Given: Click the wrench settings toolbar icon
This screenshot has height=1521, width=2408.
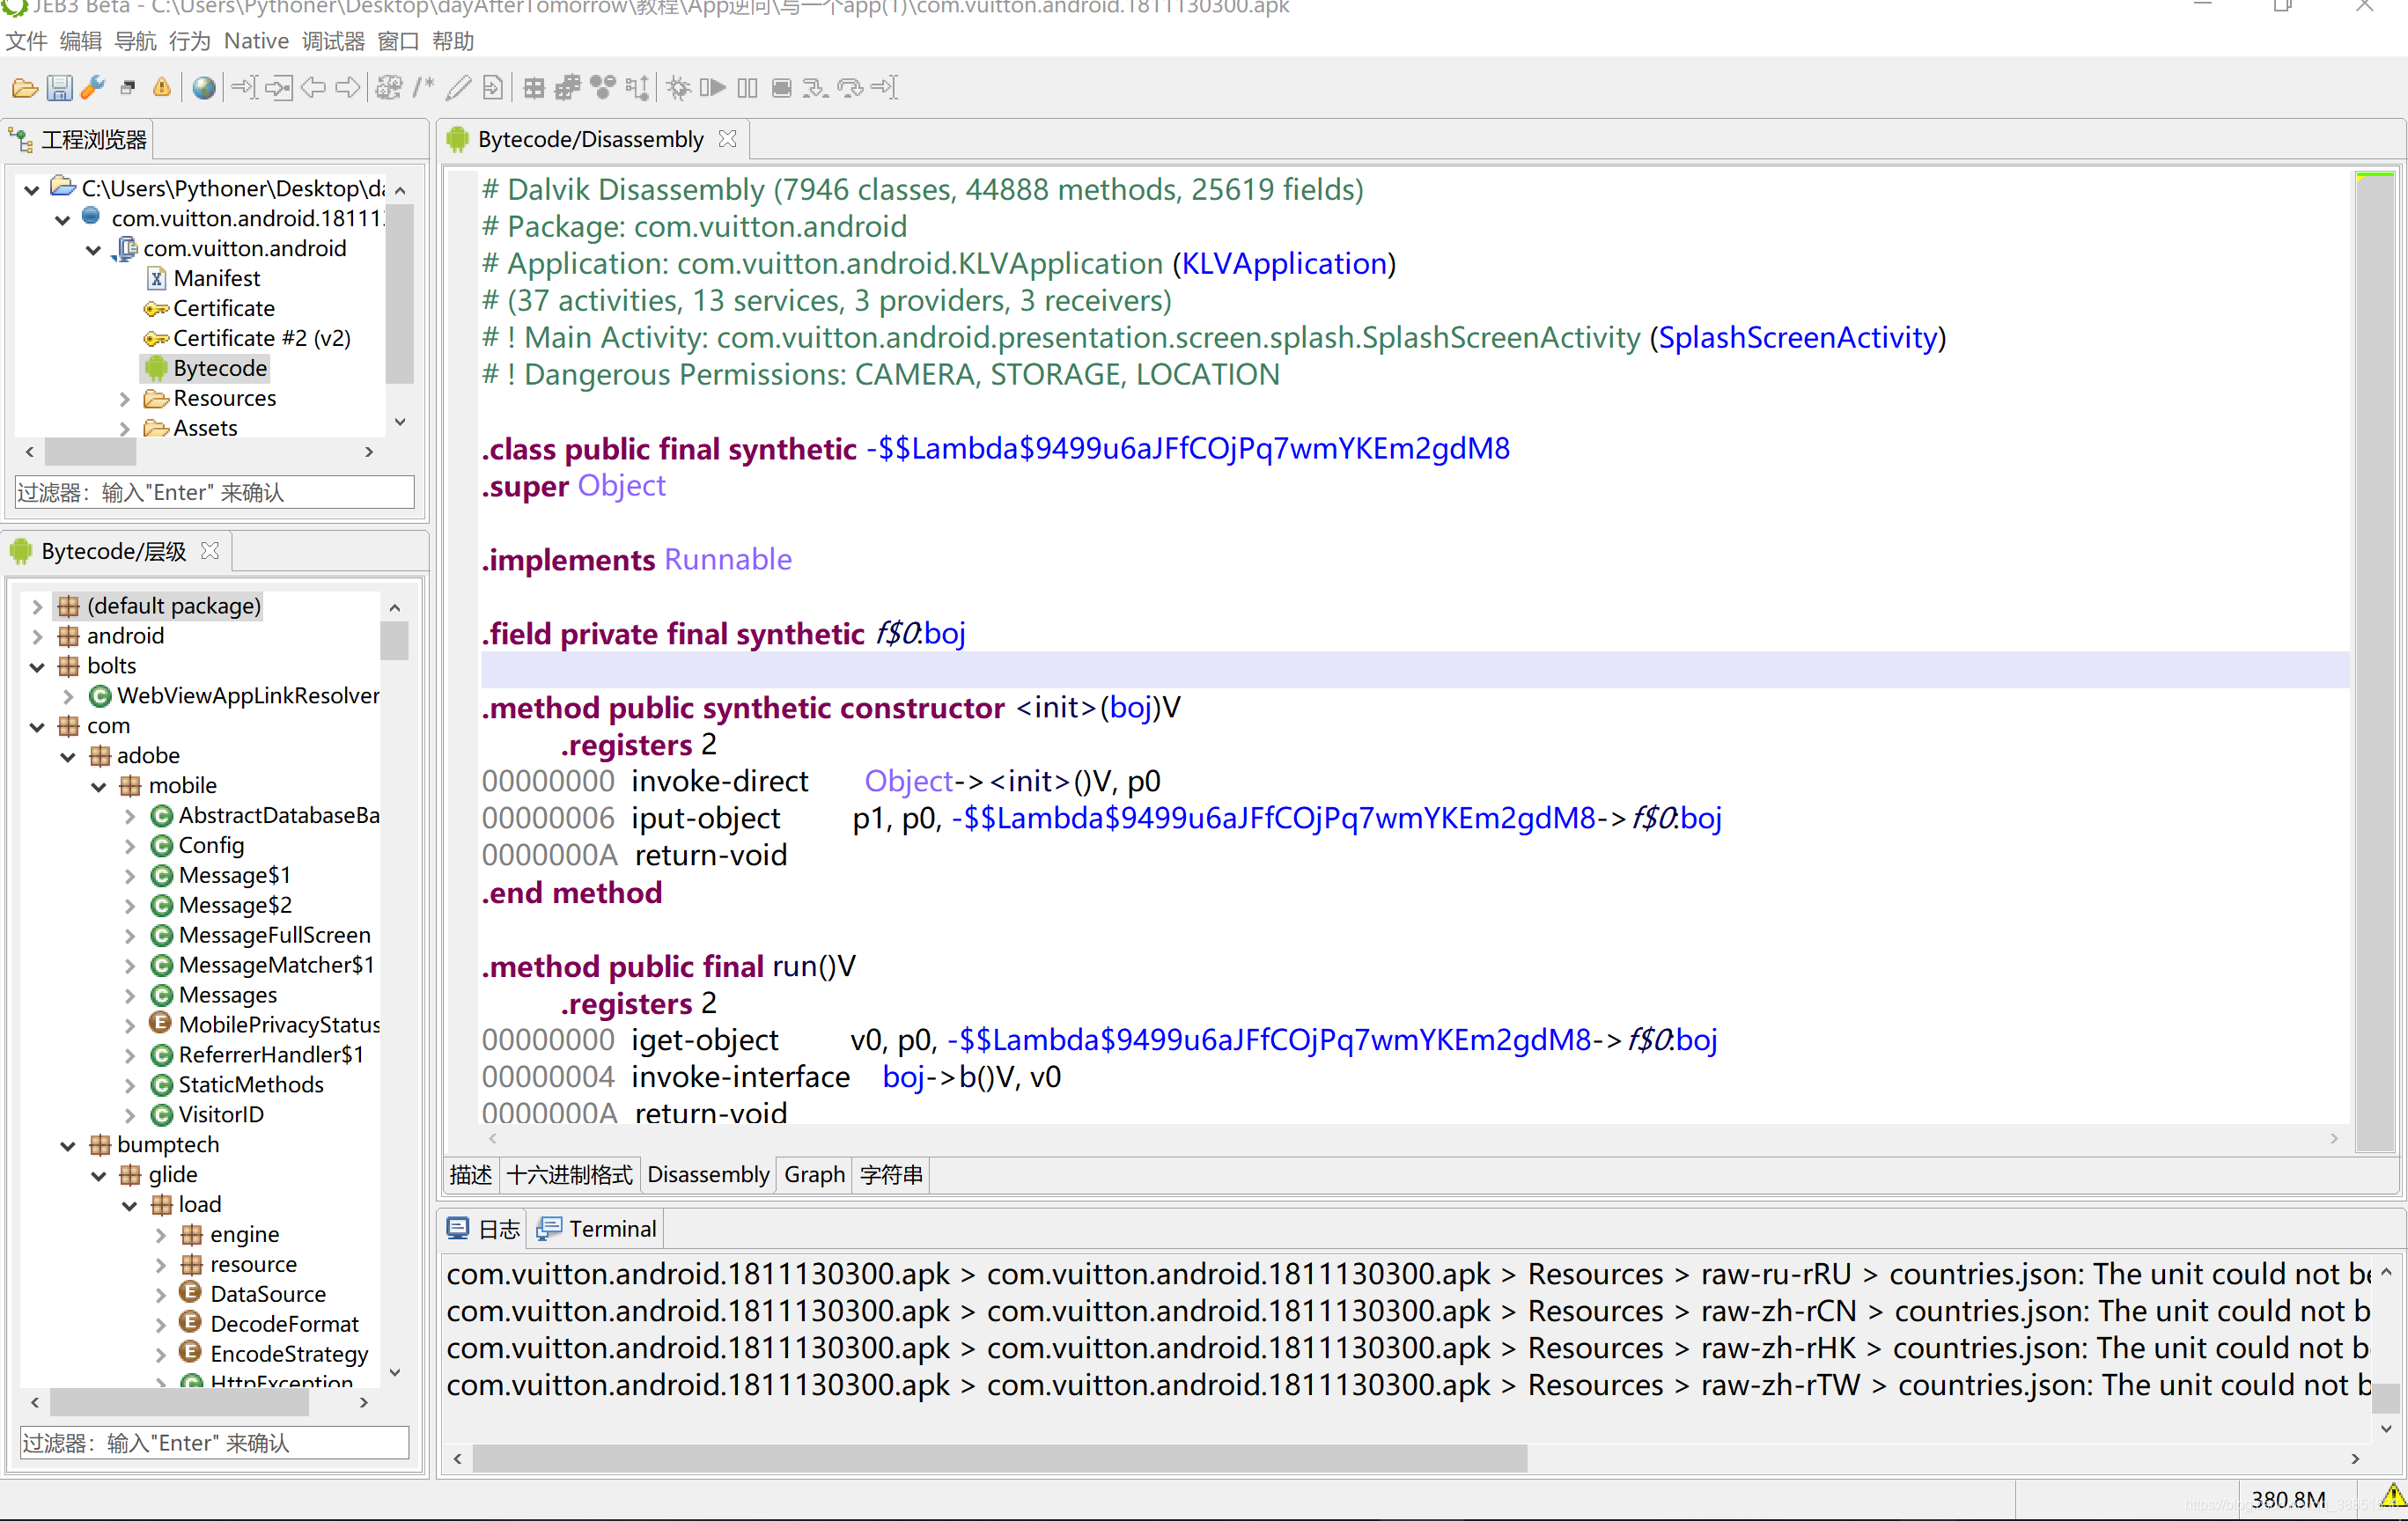Looking at the screenshot, I should 93,88.
